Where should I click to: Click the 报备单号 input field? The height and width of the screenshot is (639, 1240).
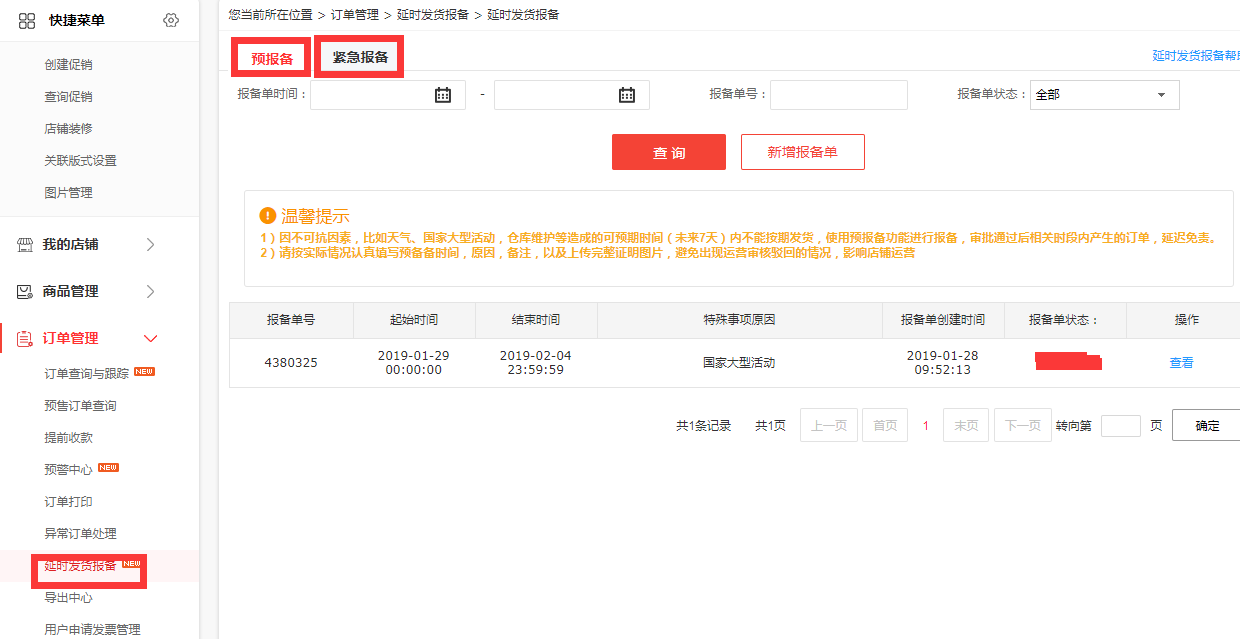click(x=838, y=95)
